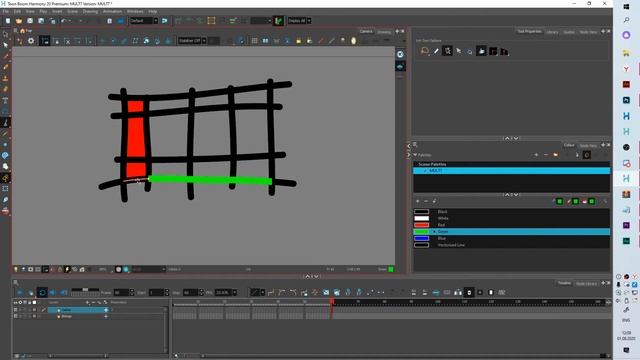
Task: Click the reset view button in the Camera view
Action: tap(400, 54)
